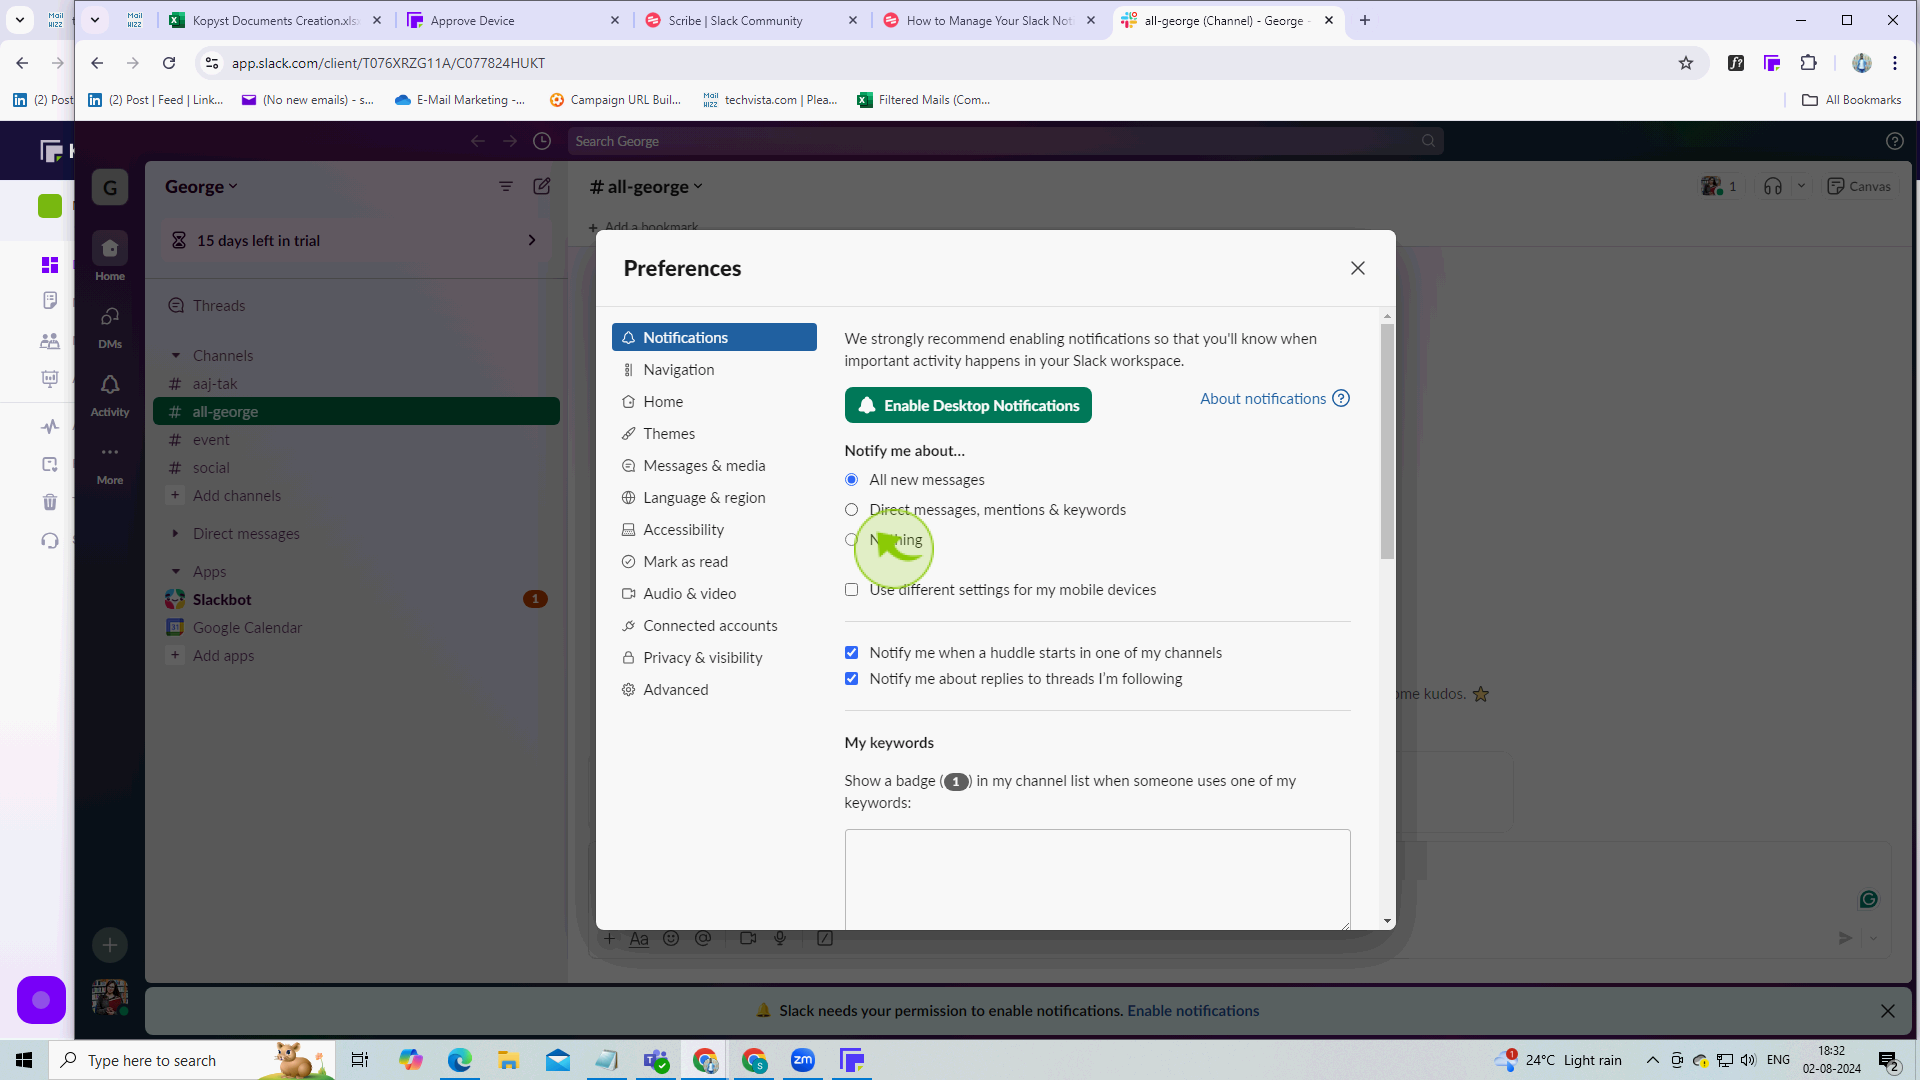Image resolution: width=1920 pixels, height=1080 pixels.
Task: Uncheck notify about thread replies I'm following
Action: pos(852,679)
